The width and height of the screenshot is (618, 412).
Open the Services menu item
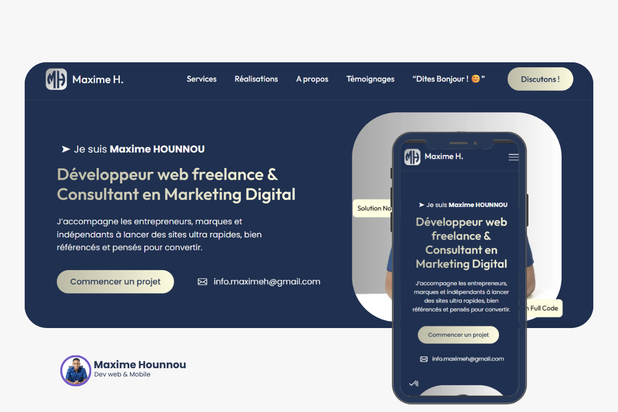[201, 79]
